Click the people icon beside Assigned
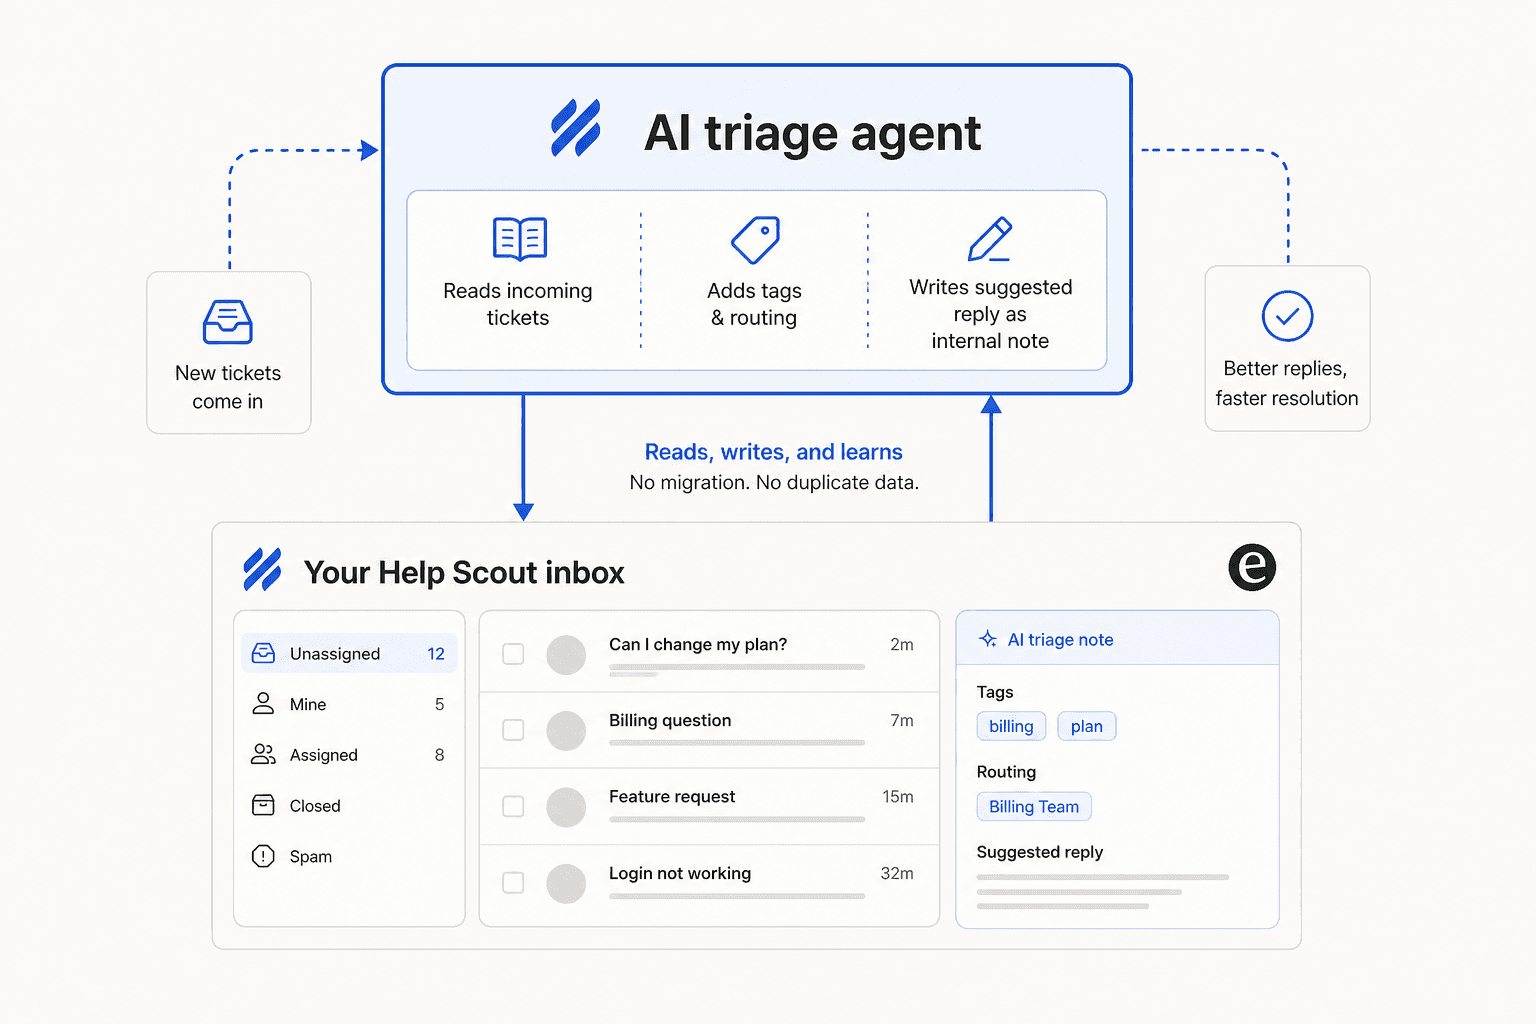This screenshot has height=1024, width=1536. coord(263,754)
